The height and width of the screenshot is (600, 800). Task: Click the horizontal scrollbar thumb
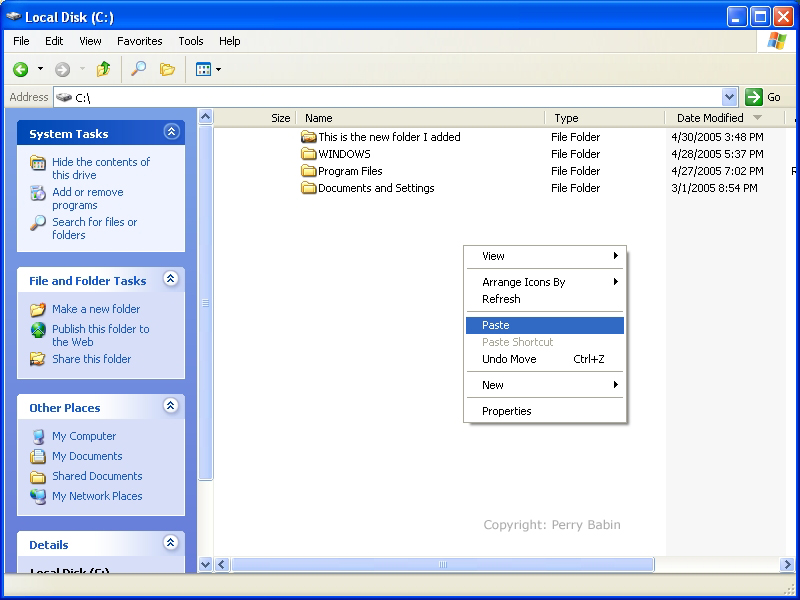point(442,564)
